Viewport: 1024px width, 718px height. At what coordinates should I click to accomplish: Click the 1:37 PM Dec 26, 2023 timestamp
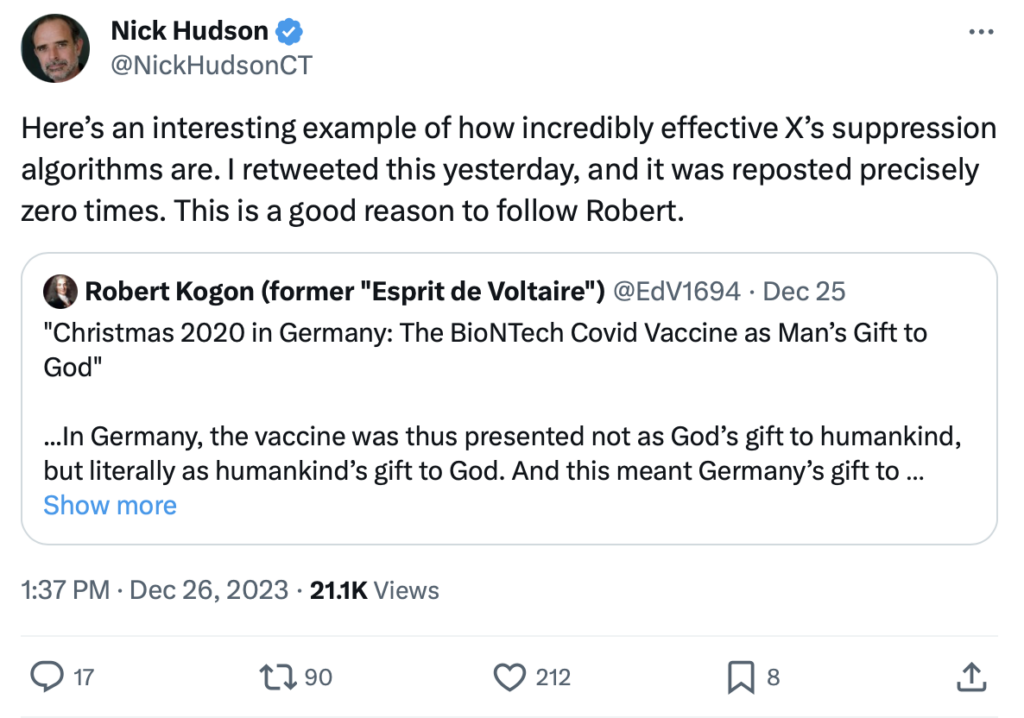point(154,590)
